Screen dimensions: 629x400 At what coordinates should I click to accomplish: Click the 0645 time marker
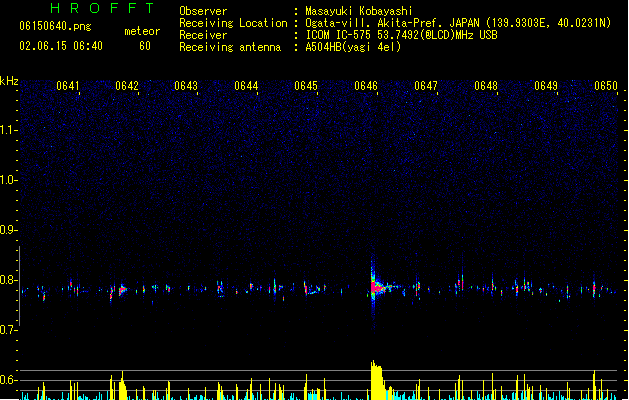point(306,86)
